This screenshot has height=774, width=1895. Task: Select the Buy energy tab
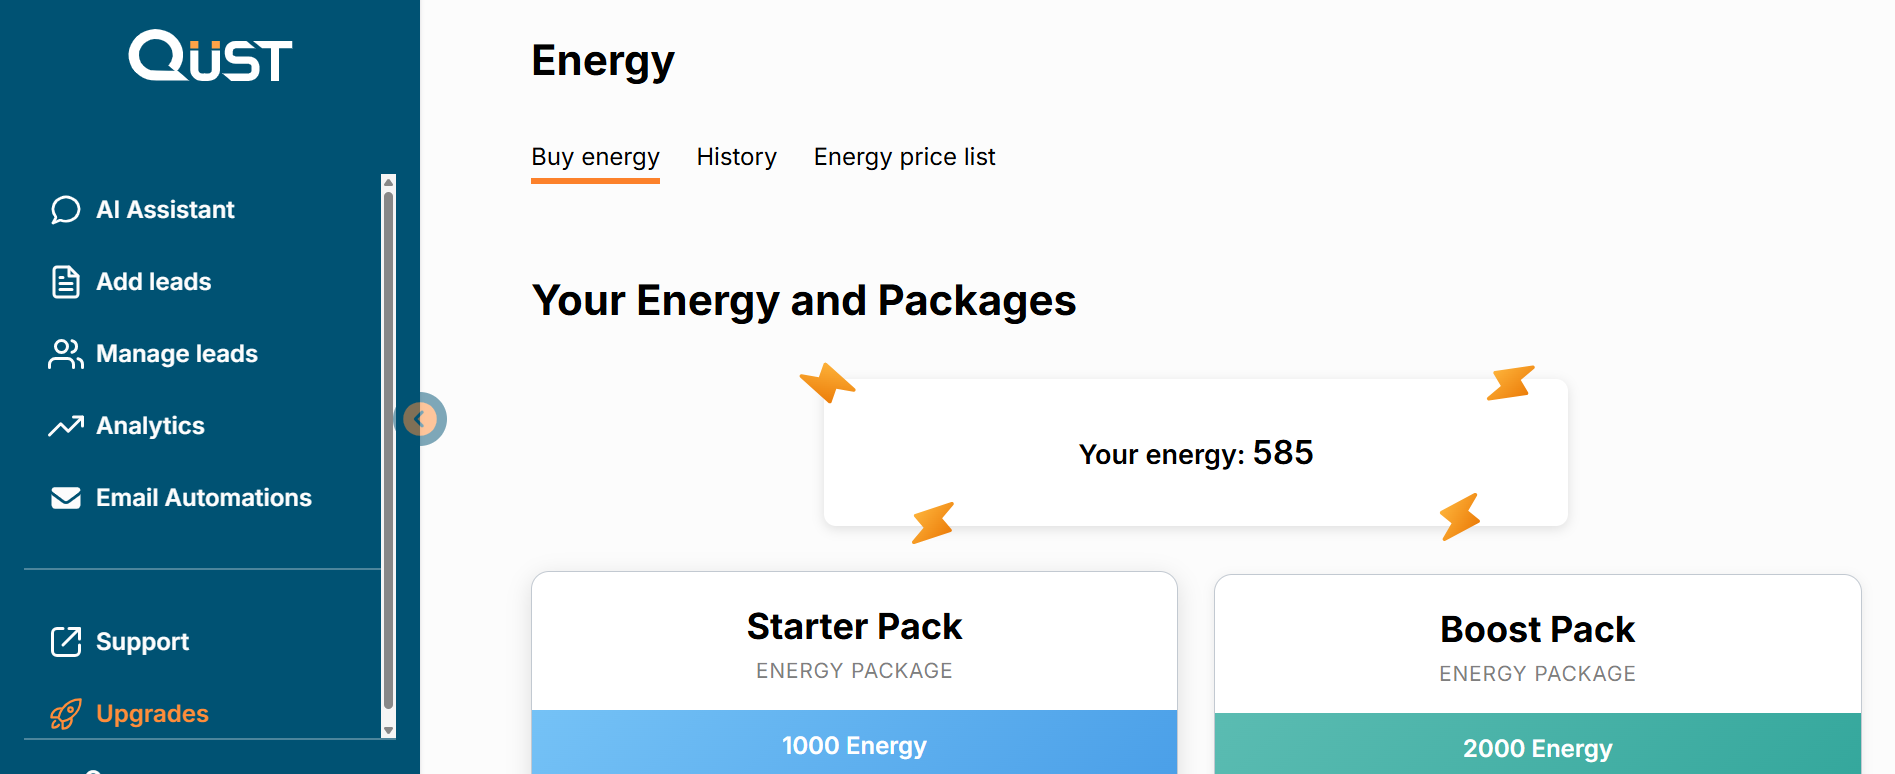click(x=595, y=157)
